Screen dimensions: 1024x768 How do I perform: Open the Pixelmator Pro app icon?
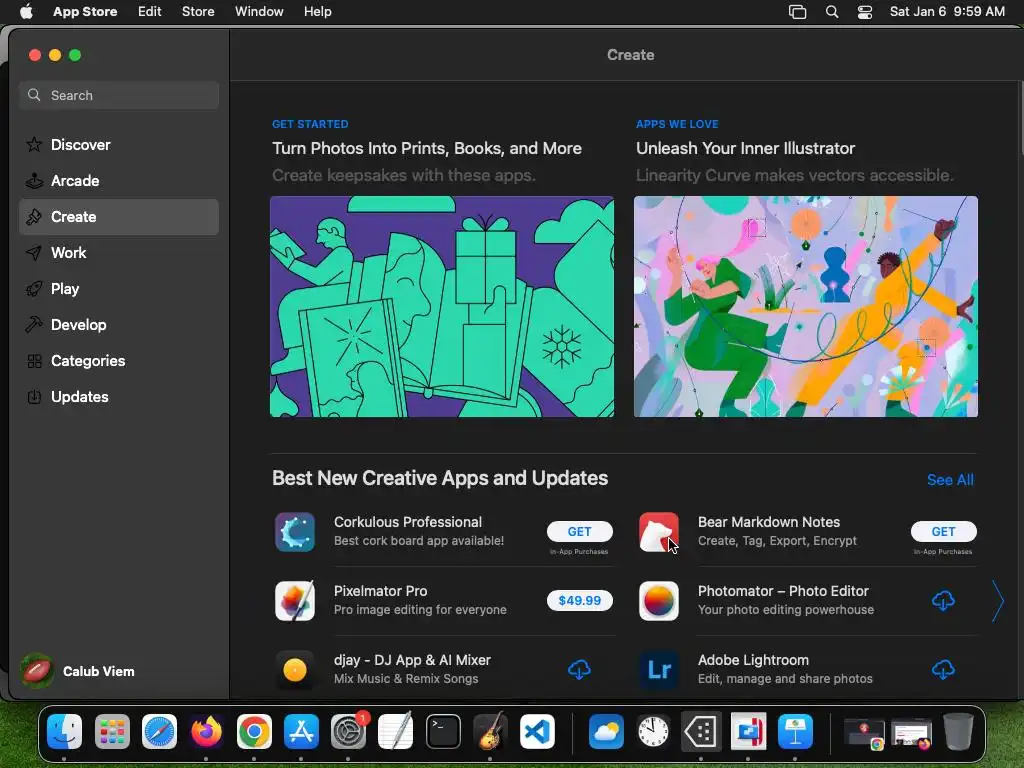pyautogui.click(x=295, y=600)
